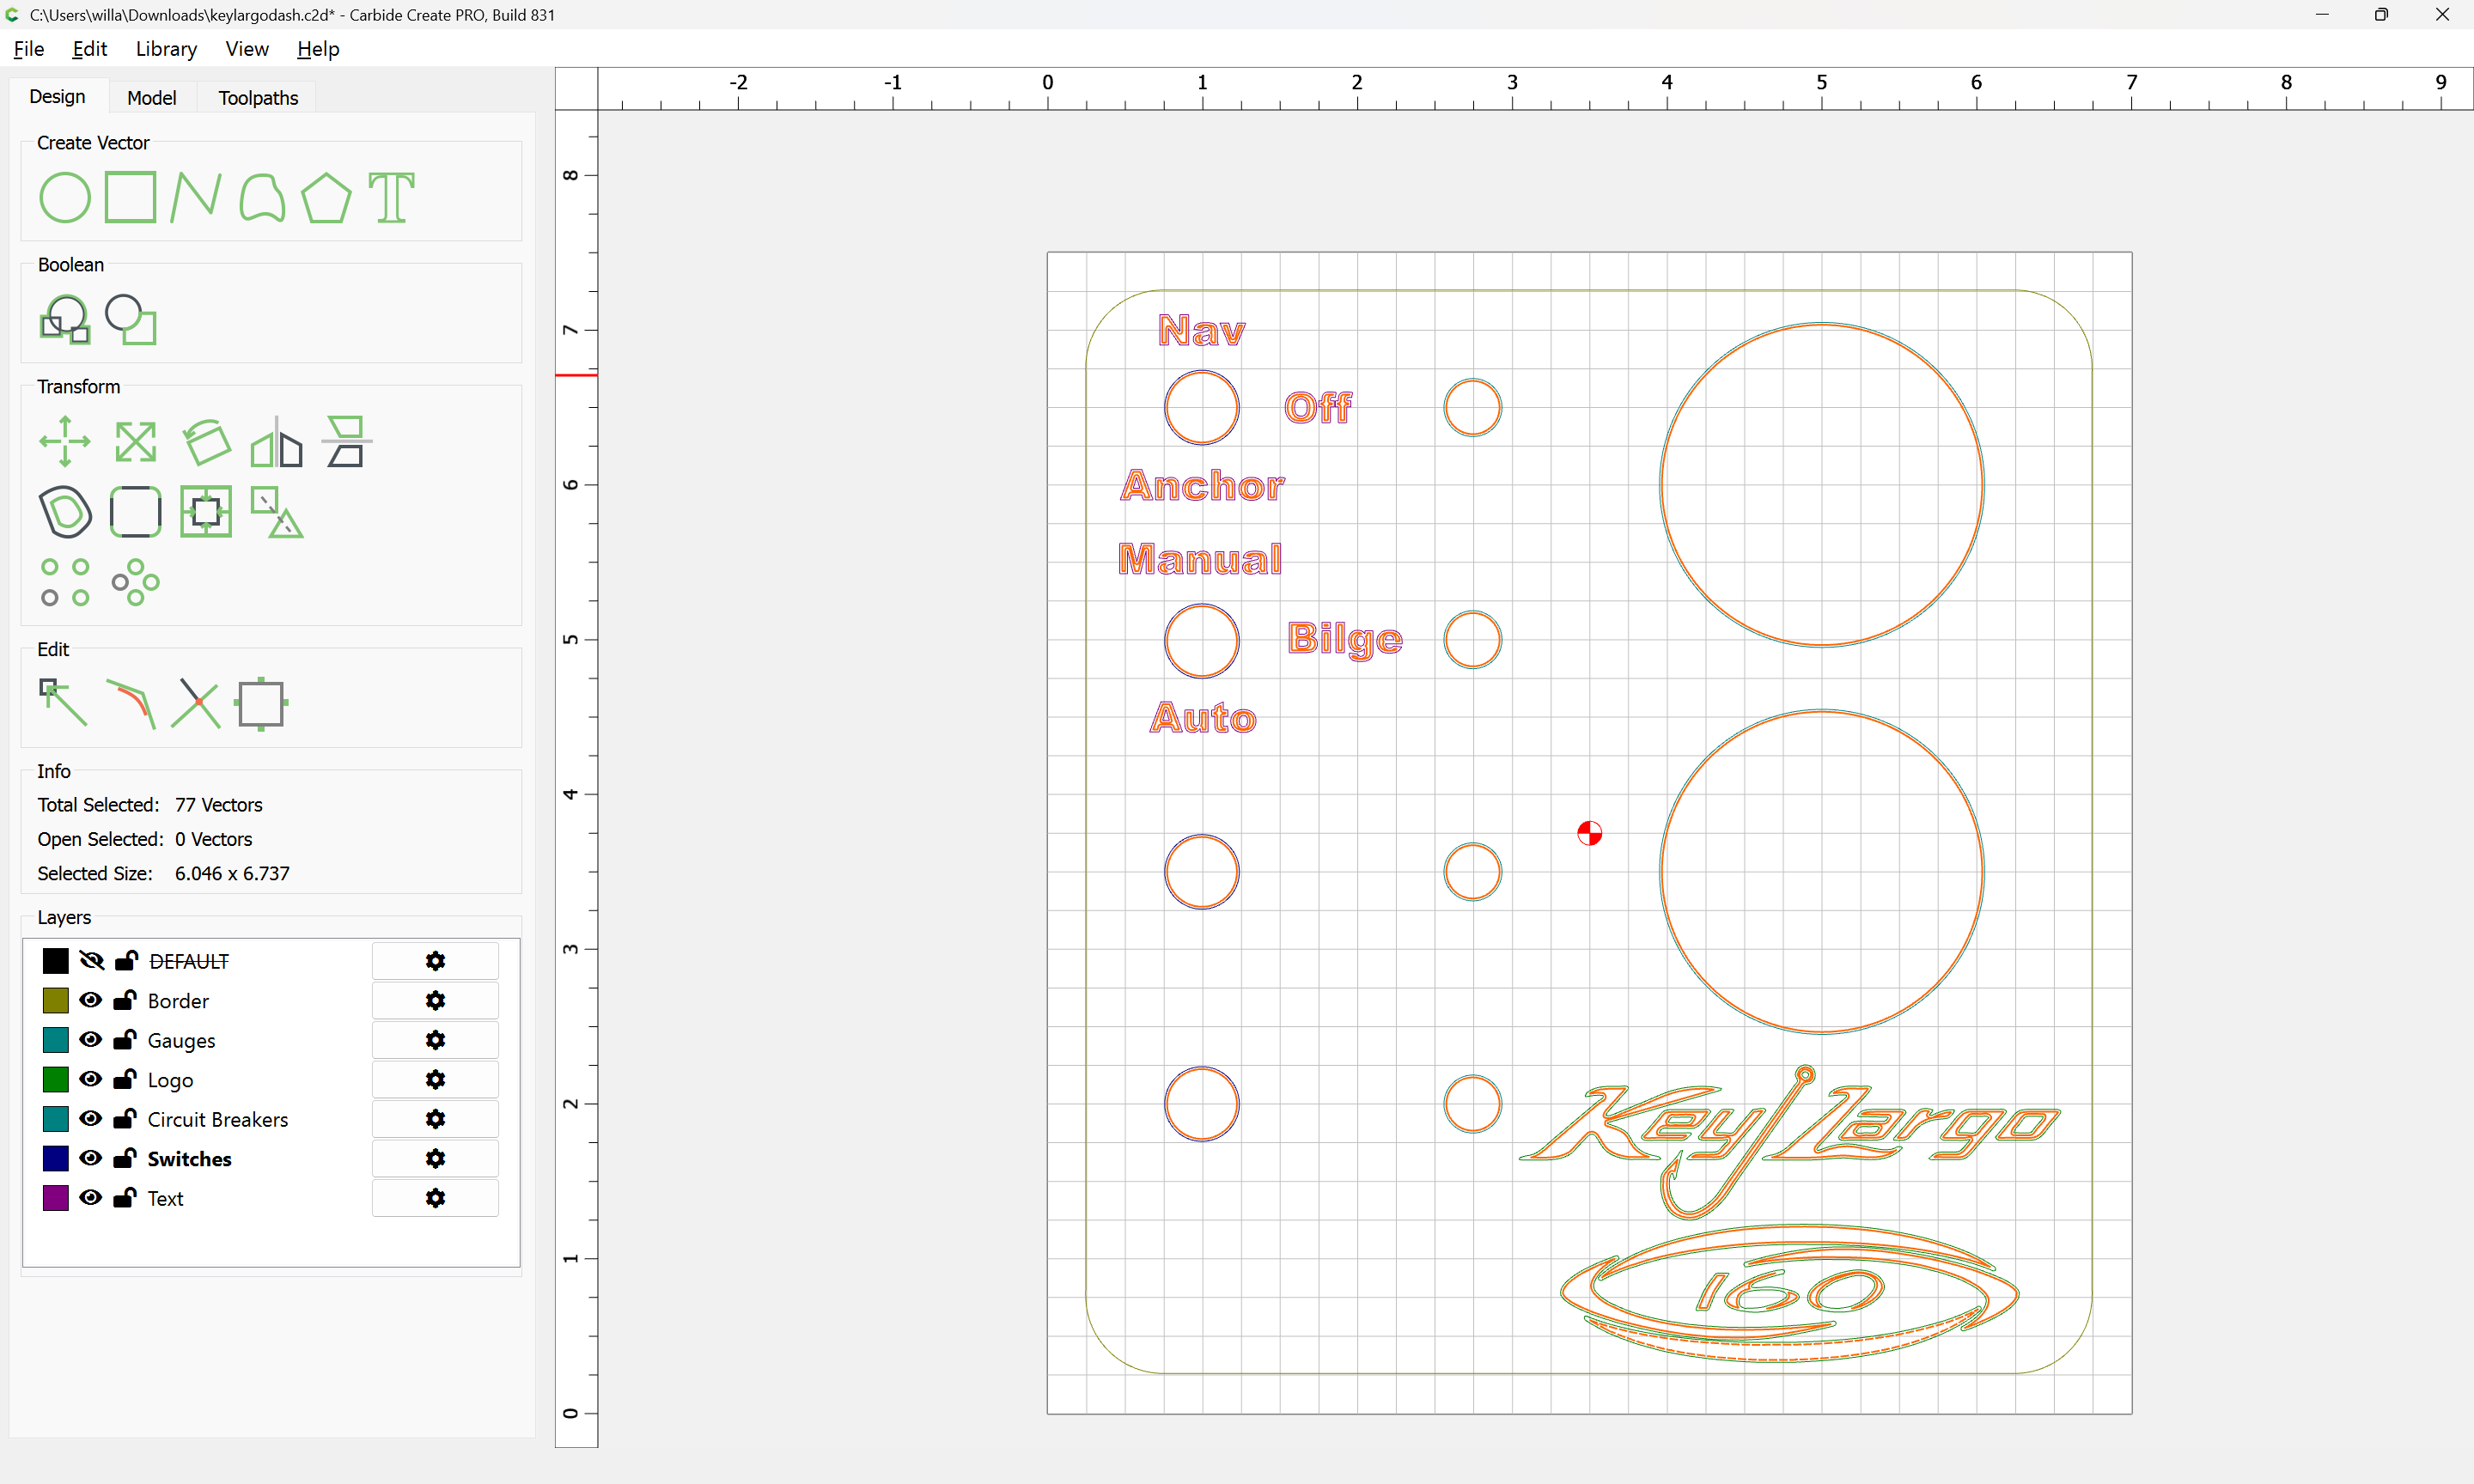Image resolution: width=2474 pixels, height=1484 pixels.
Task: Hide the Border layer
Action: click(x=91, y=1000)
